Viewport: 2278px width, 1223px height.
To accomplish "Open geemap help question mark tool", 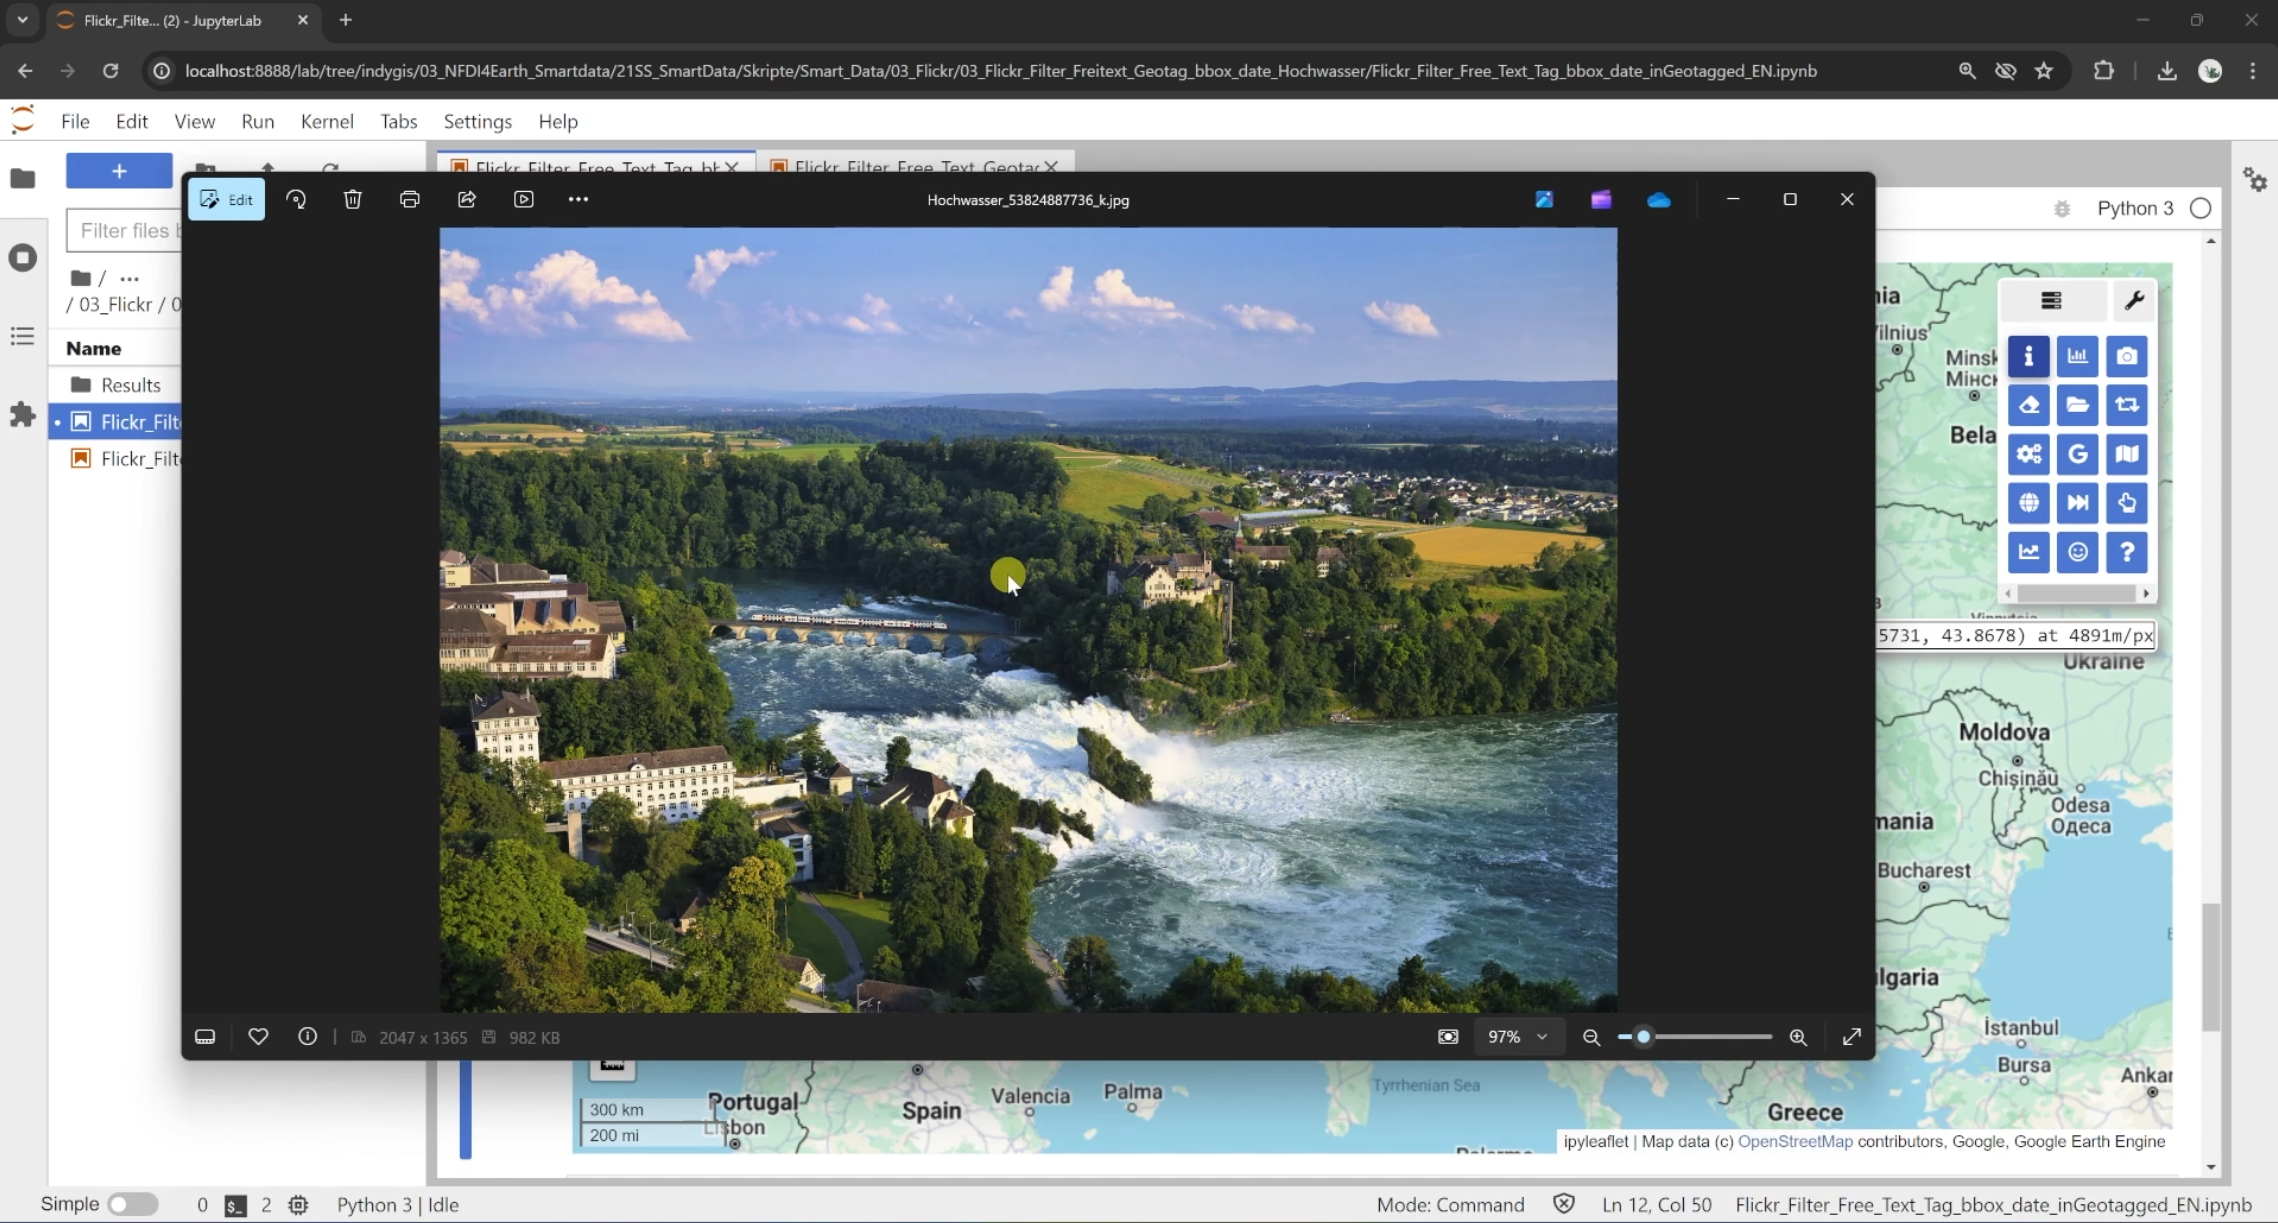I will [2126, 552].
